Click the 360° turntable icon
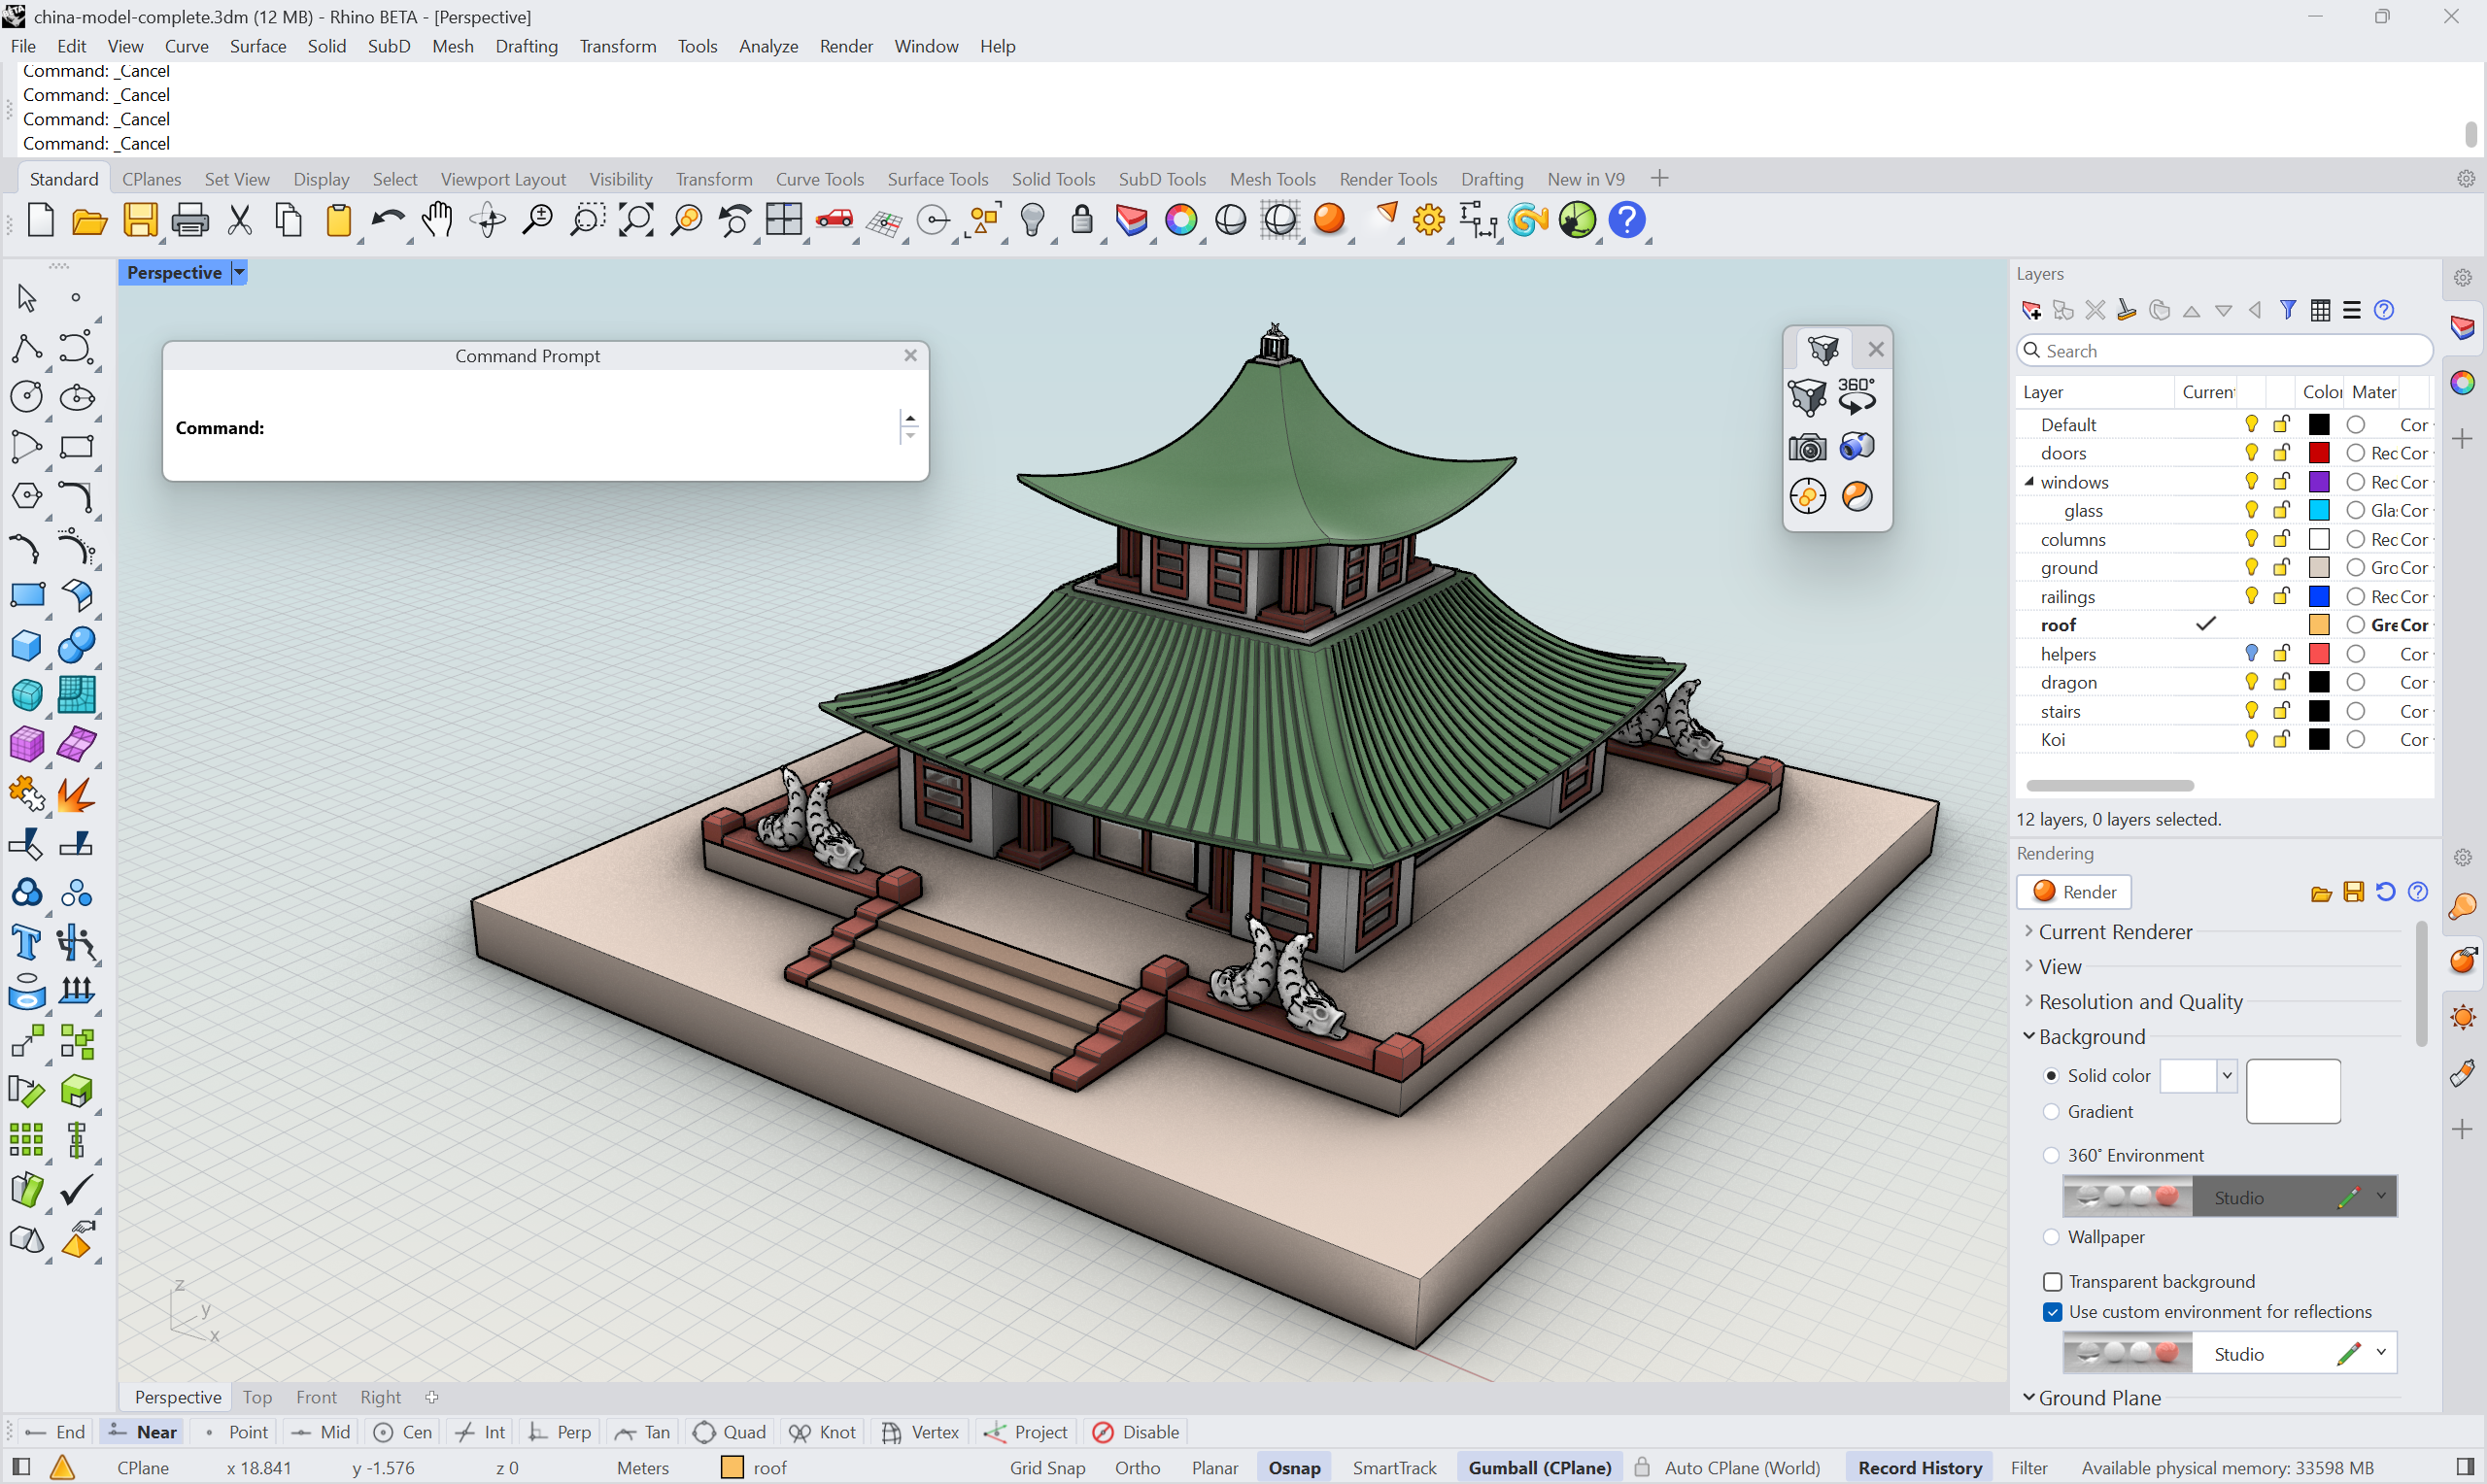 (1857, 396)
